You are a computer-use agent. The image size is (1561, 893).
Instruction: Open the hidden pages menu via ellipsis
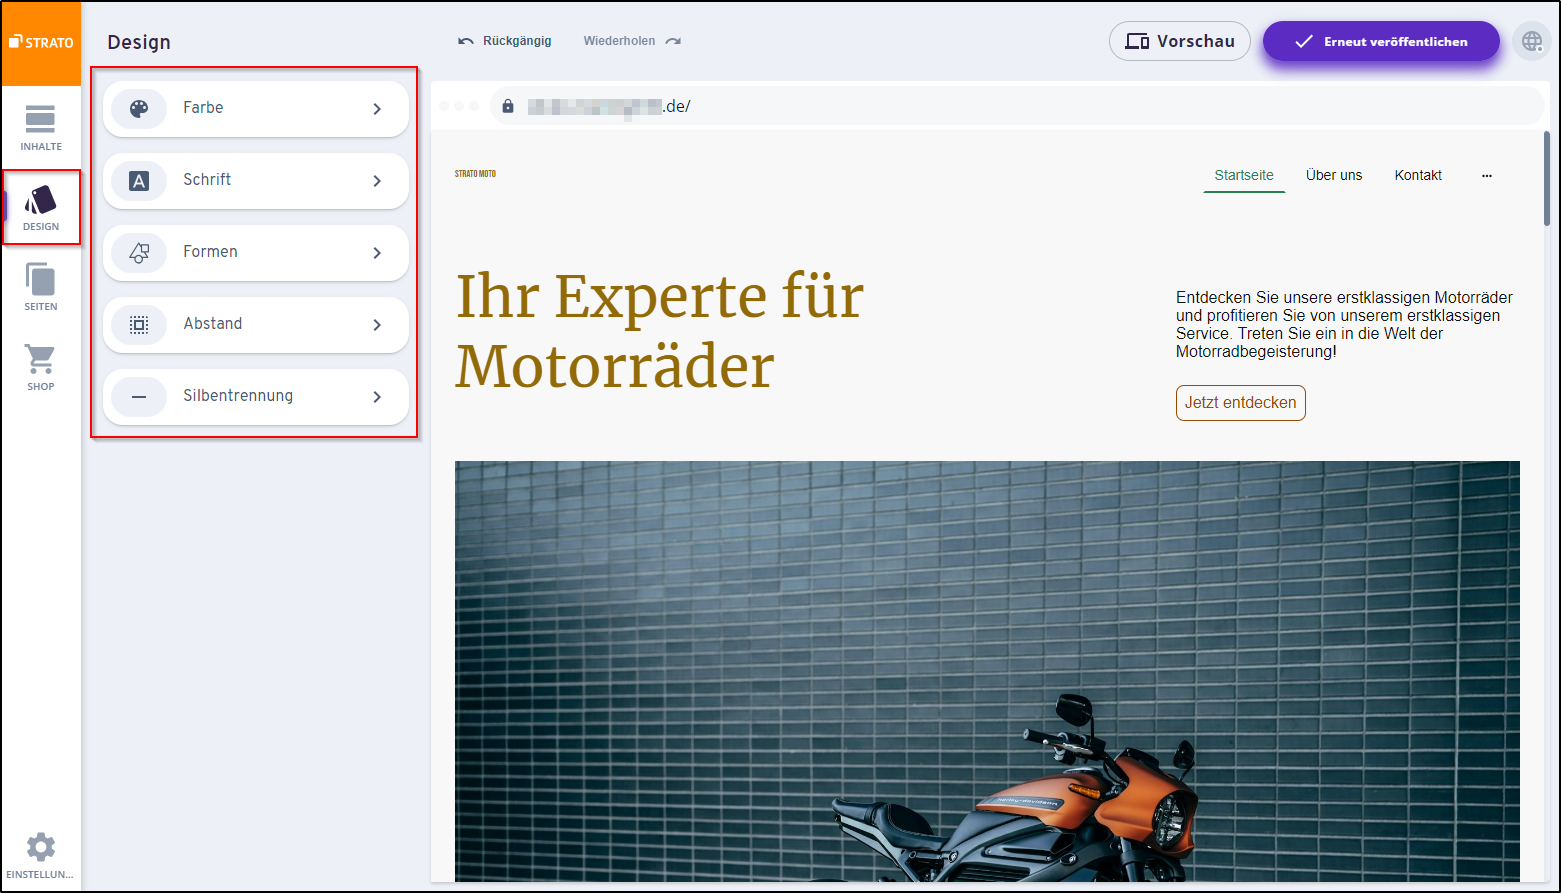tap(1487, 175)
